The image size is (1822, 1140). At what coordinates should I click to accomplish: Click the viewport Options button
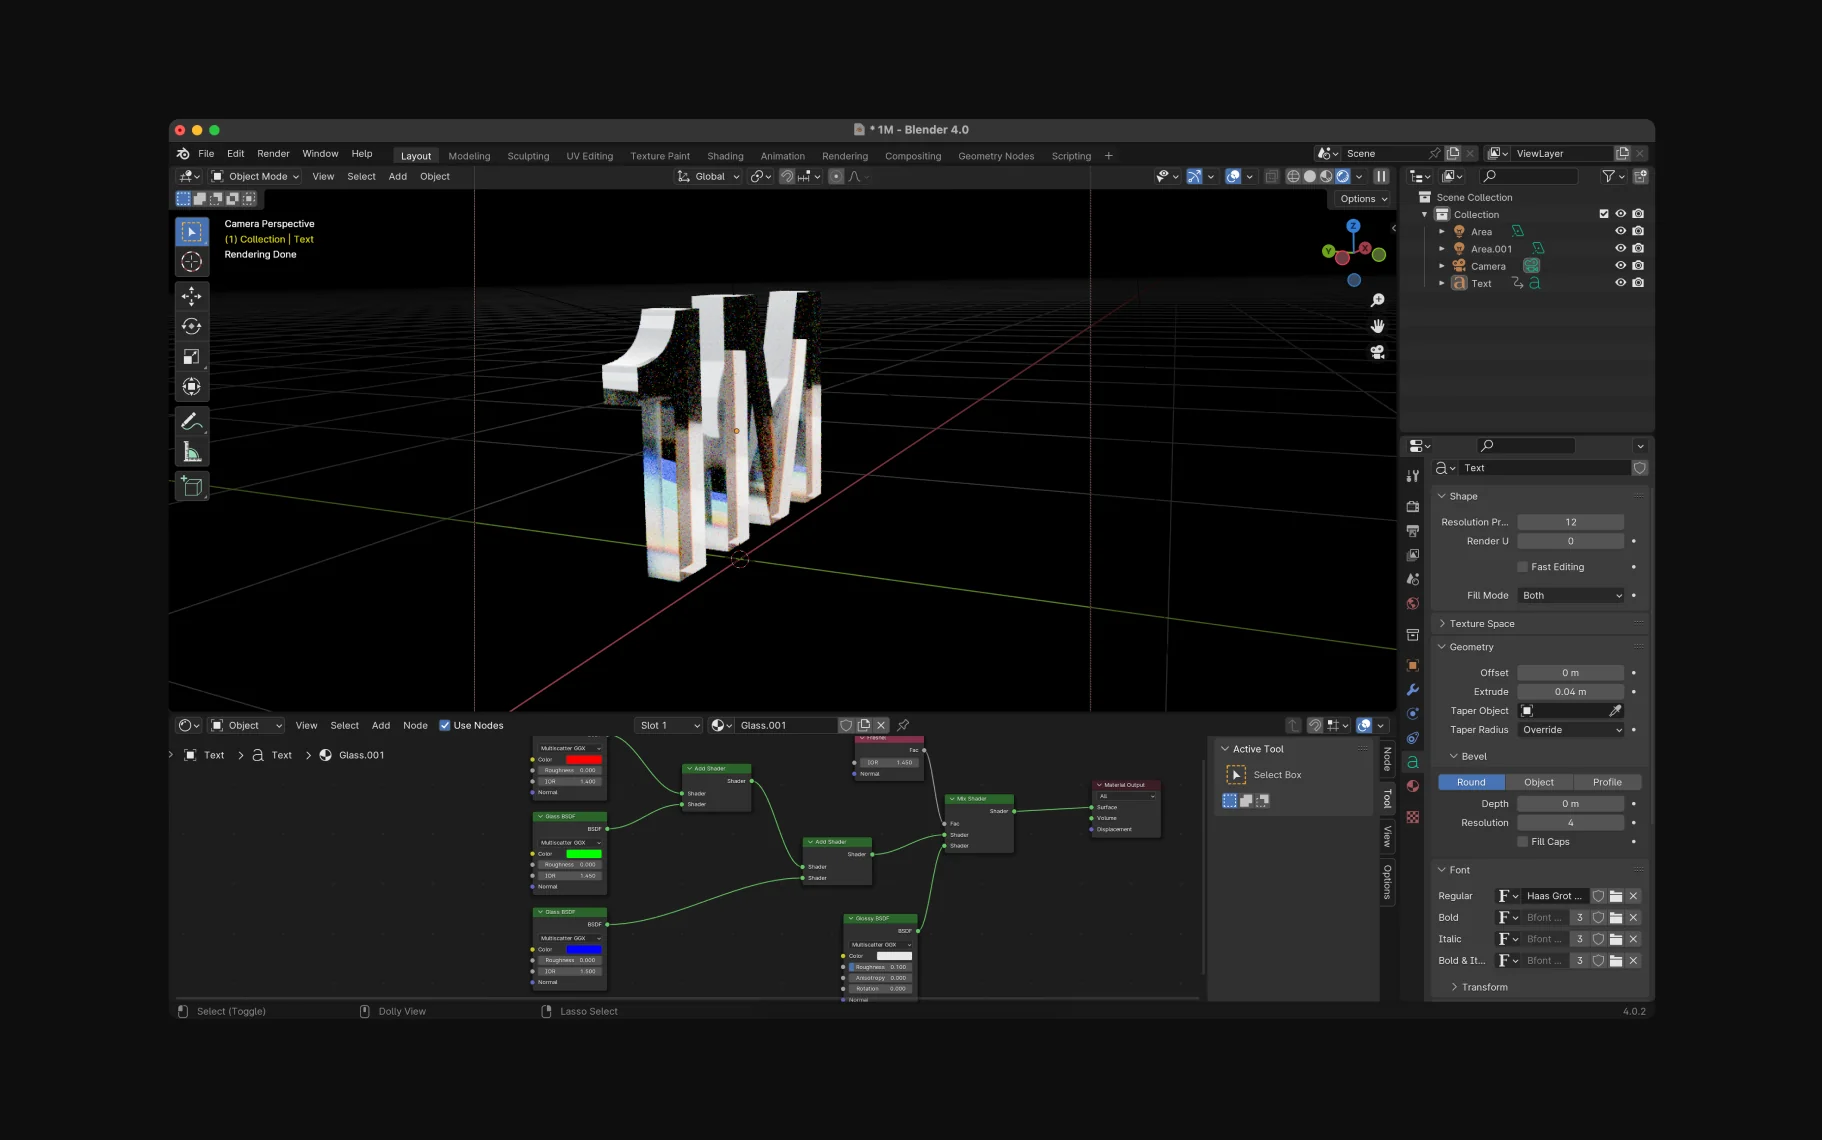pyautogui.click(x=1363, y=199)
